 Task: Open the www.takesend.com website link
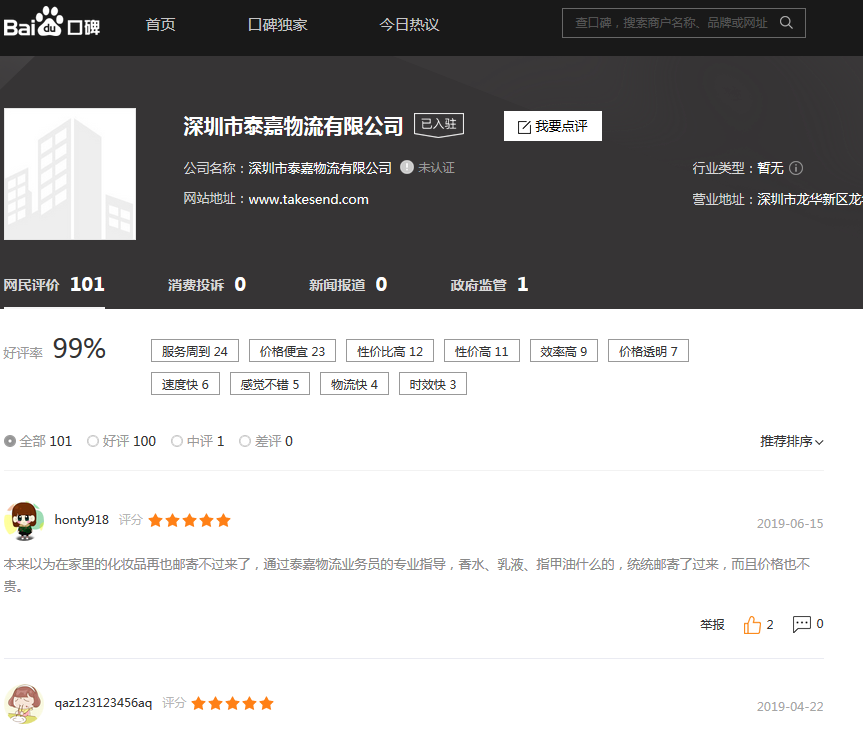308,199
